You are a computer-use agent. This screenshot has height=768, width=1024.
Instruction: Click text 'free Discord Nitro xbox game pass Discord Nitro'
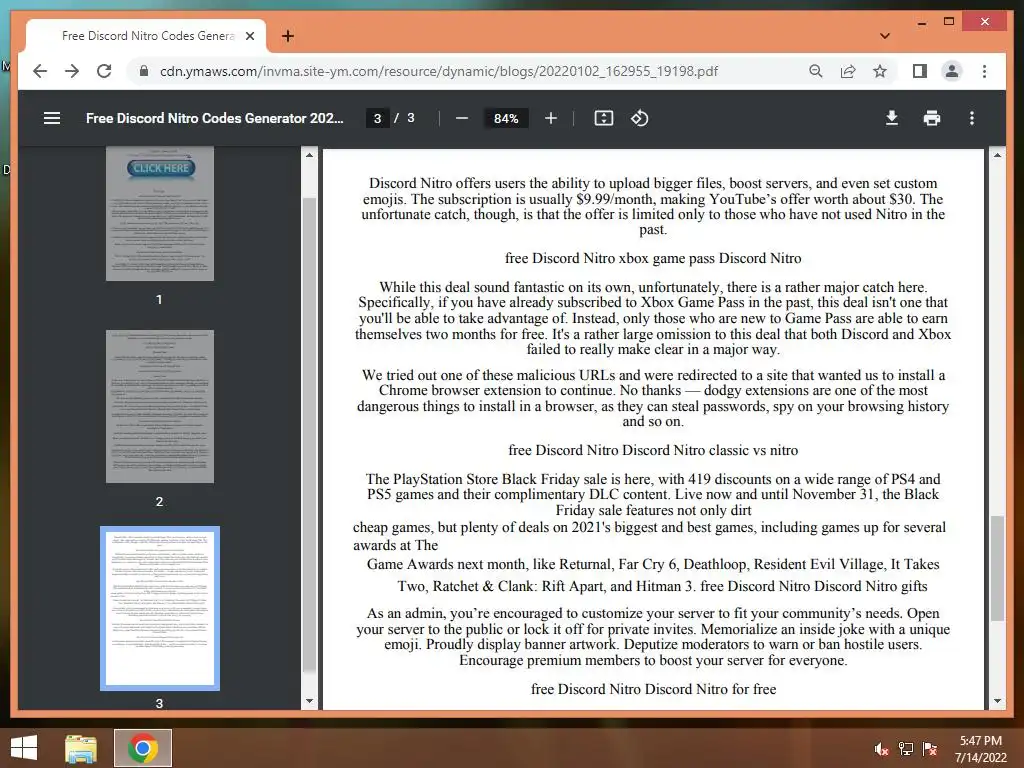tap(653, 258)
